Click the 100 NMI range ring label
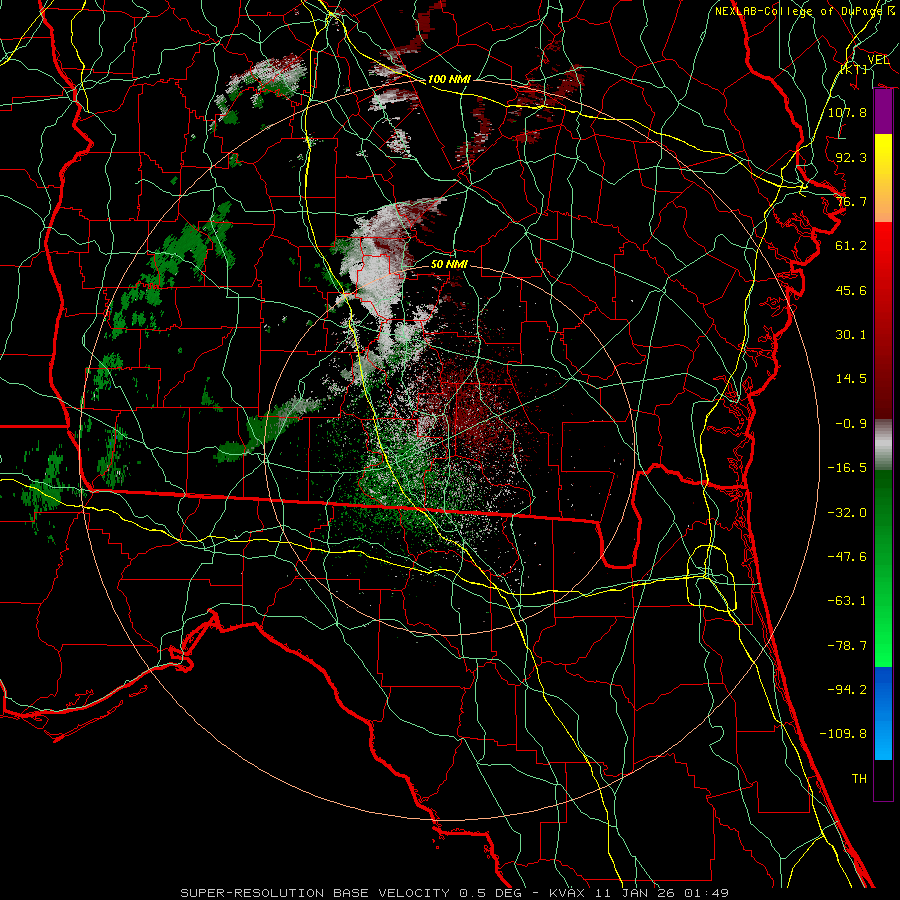900x900 pixels. [449, 79]
